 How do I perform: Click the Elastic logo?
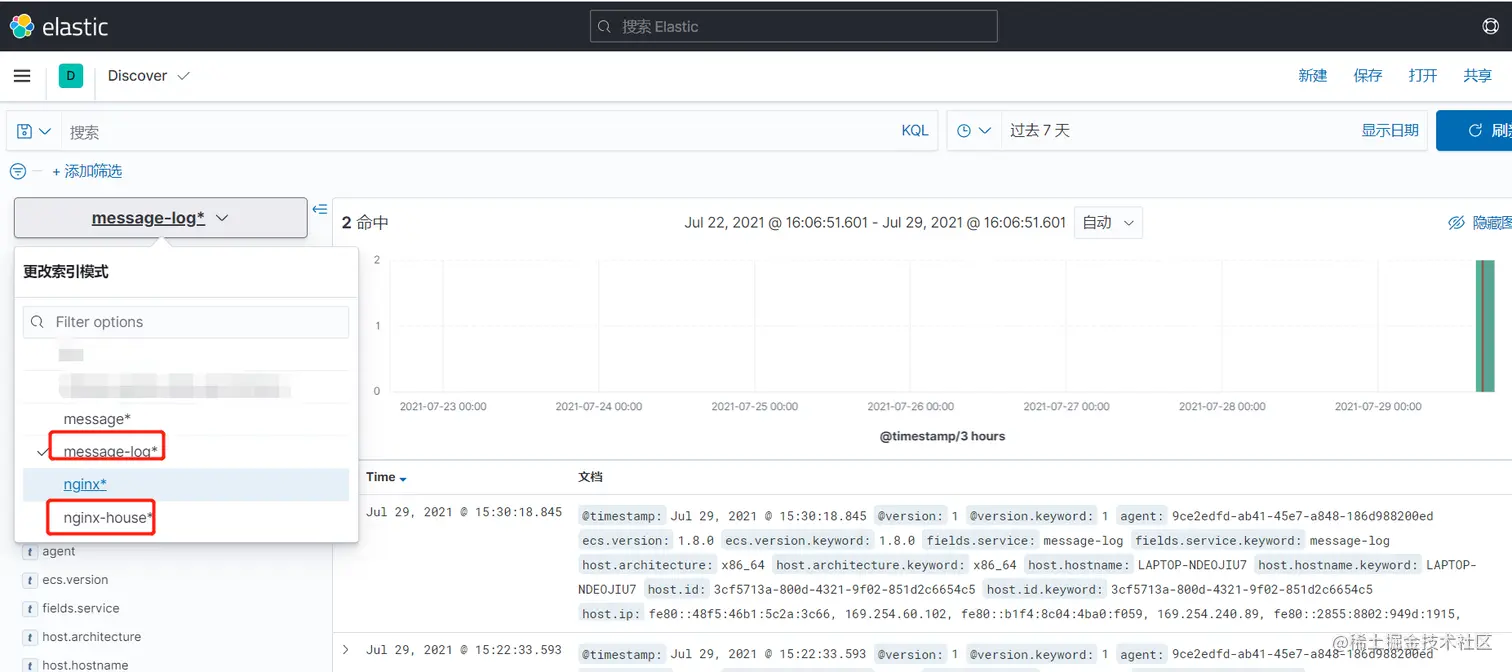pos(59,26)
